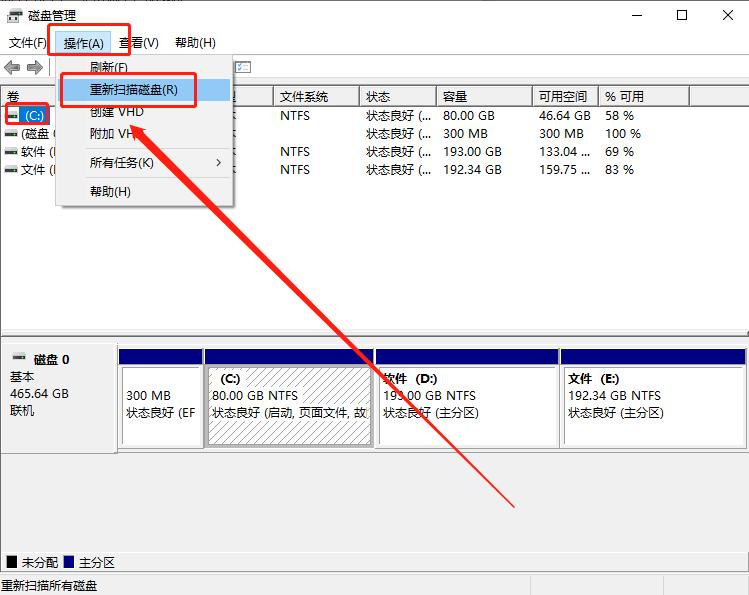Minimize the Disk Management window
Image resolution: width=749 pixels, height=595 pixels.
tap(637, 15)
